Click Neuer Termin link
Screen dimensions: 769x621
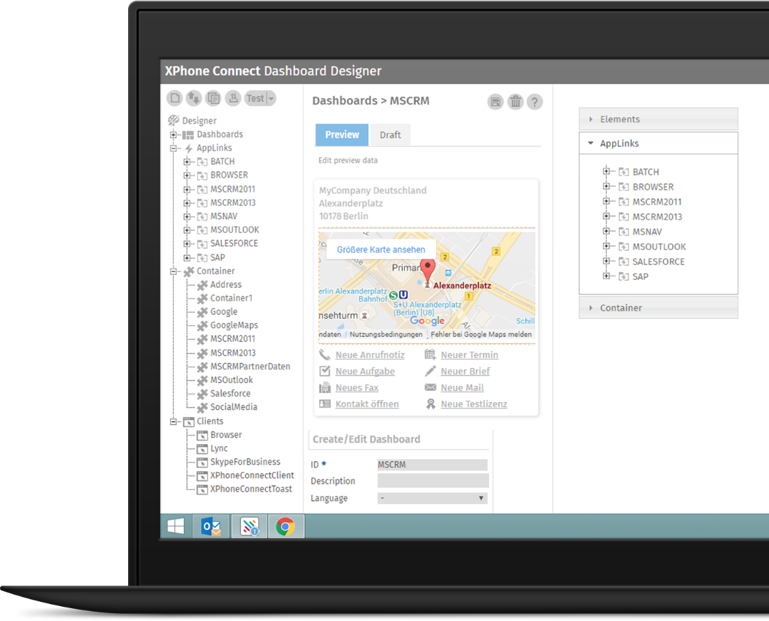click(x=469, y=355)
